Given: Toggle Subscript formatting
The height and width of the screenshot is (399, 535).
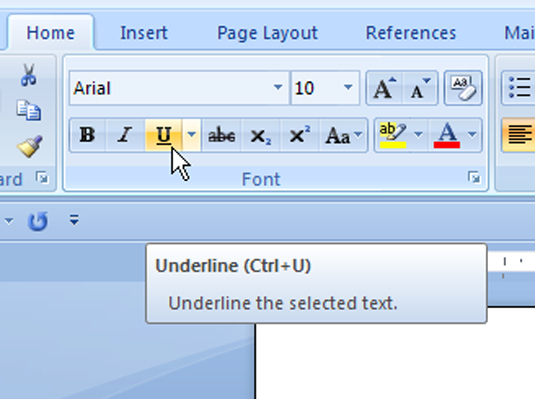Looking at the screenshot, I should (261, 135).
